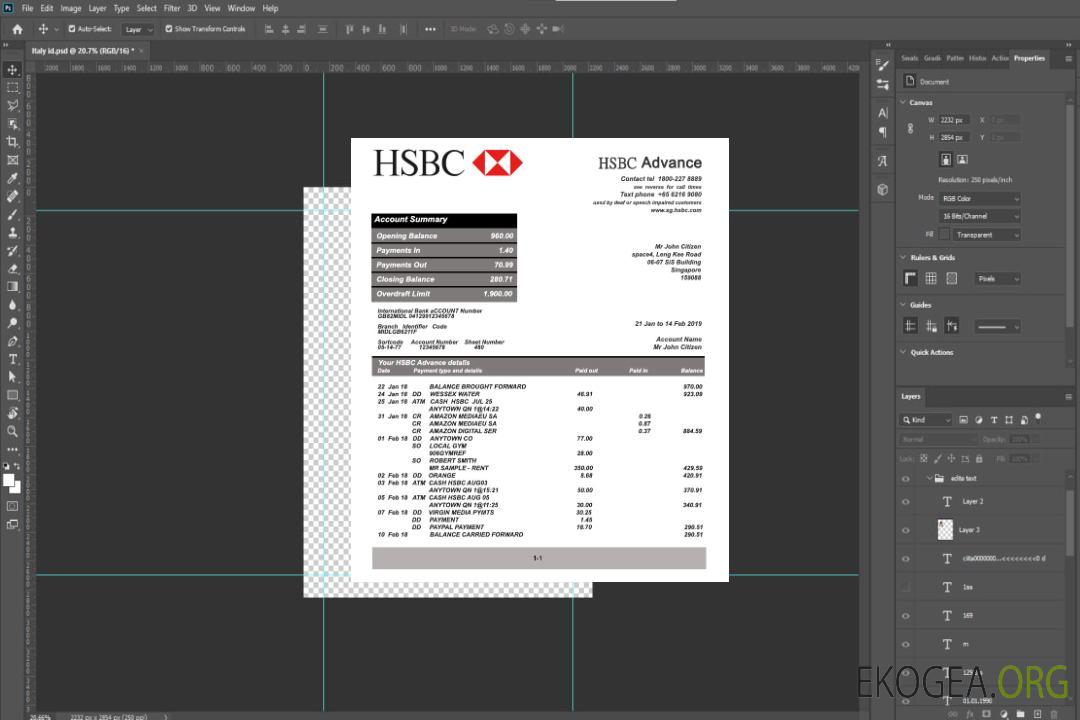Screen dimensions: 1080x720
Task: Select the Brush tool
Action: (12, 214)
